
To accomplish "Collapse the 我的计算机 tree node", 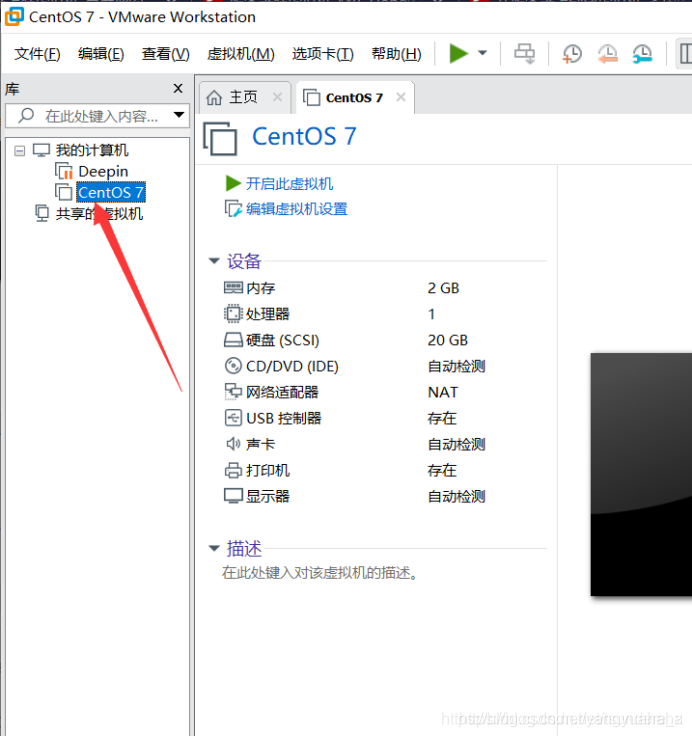I will point(19,151).
